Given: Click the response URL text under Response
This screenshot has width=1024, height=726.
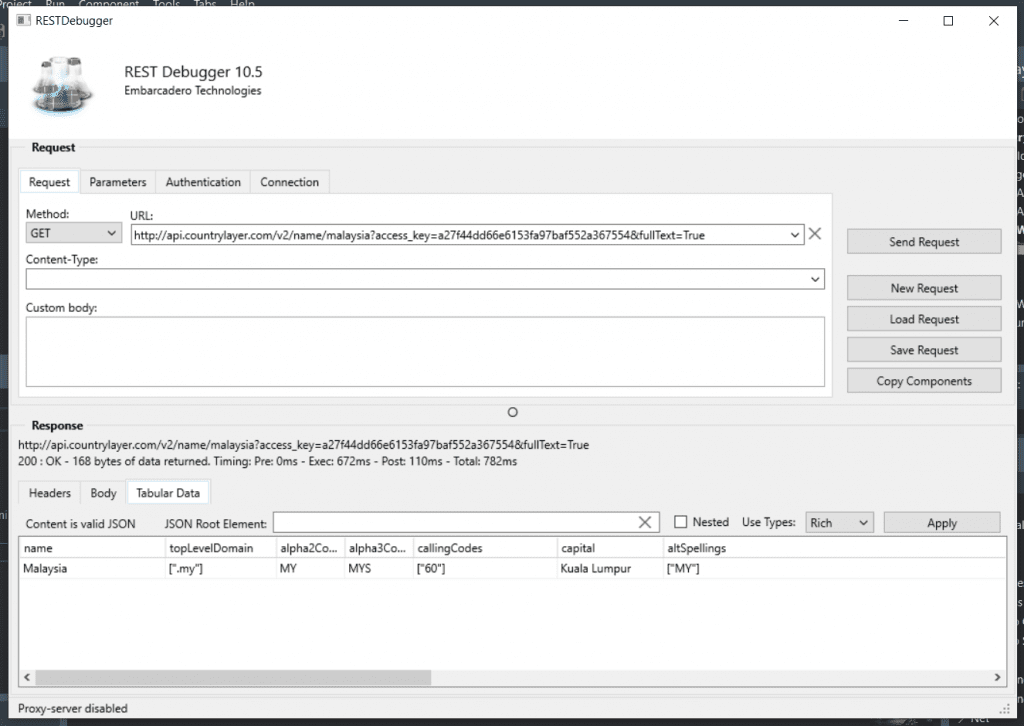Looking at the screenshot, I should click(x=303, y=445).
